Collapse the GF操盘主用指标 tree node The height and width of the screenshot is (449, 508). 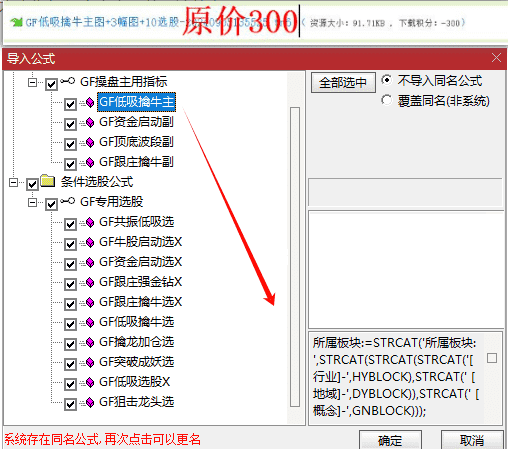(x=32, y=82)
